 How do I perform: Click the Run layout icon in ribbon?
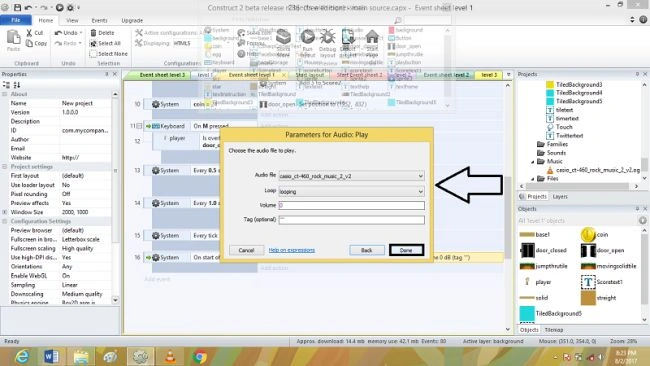point(308,37)
